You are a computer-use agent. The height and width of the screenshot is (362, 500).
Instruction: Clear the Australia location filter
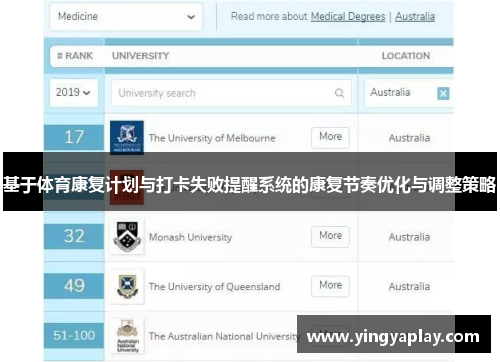tap(443, 93)
